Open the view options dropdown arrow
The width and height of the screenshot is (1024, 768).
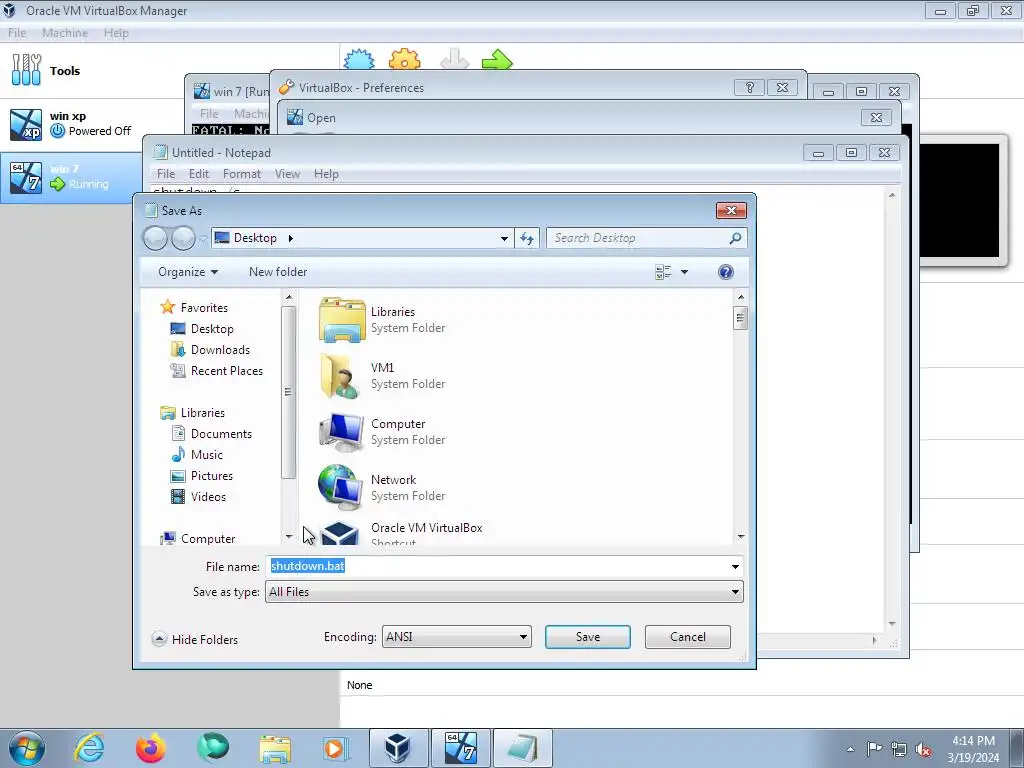(x=684, y=272)
